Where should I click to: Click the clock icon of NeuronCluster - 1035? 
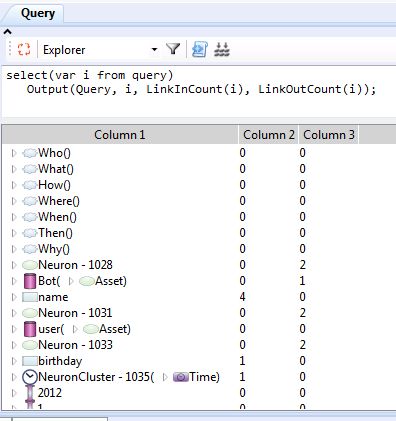(30, 377)
